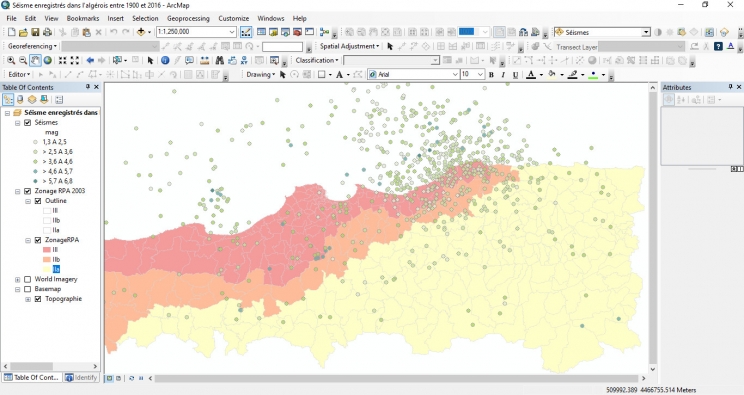Viewport: 744px width, 395px height.
Task: Open the map scale dropdown
Action: tap(232, 32)
